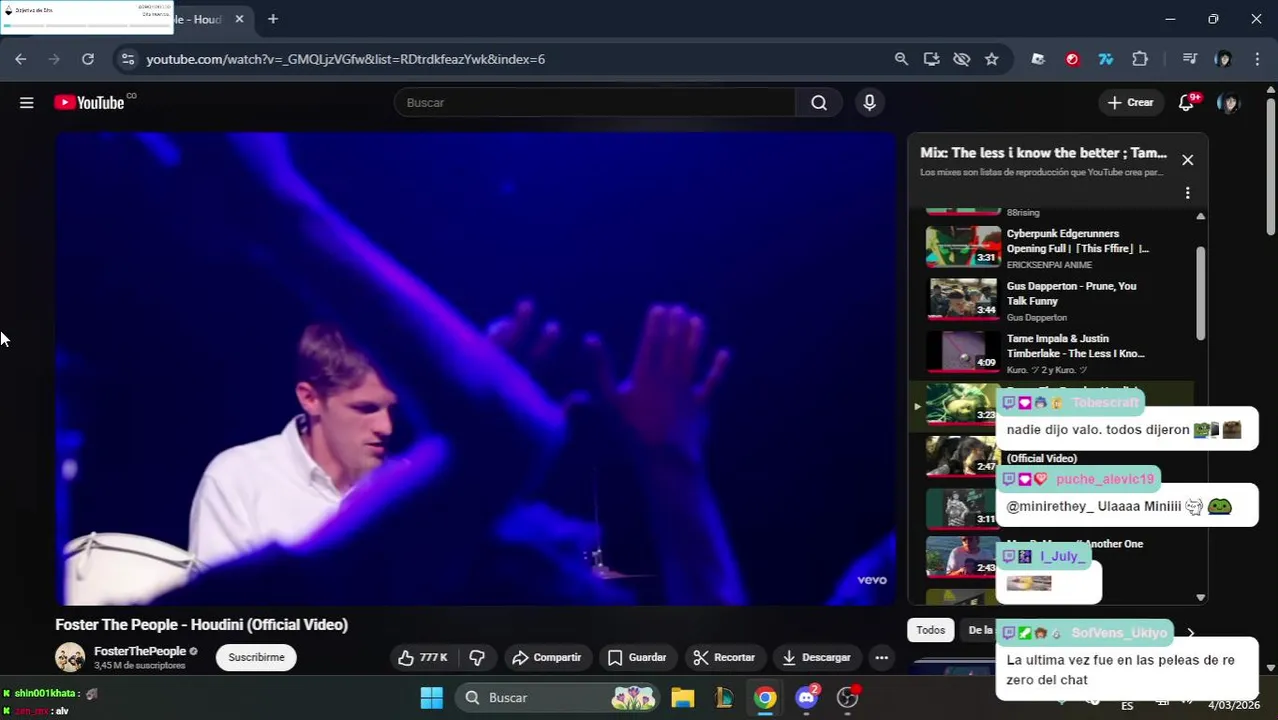Open YouTube notifications bell
This screenshot has width=1278, height=720.
coord(1186,102)
